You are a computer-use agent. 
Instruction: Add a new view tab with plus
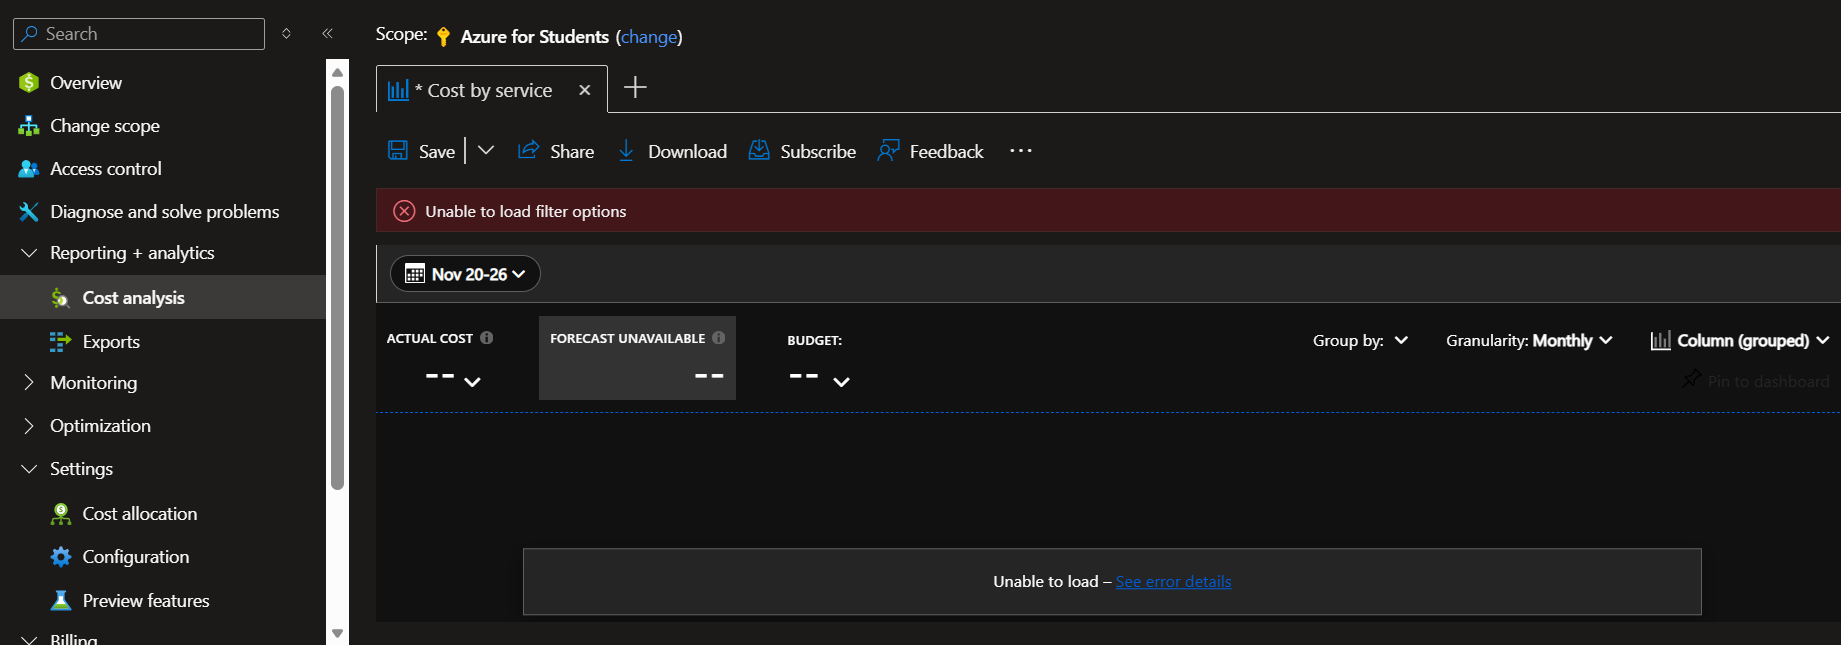(635, 88)
